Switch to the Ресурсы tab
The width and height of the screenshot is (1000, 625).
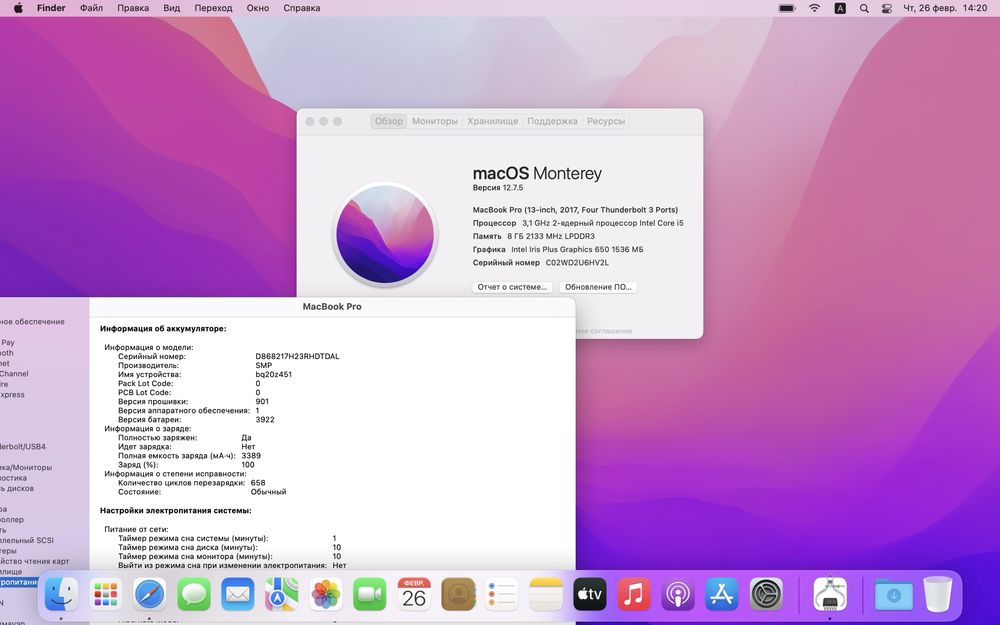click(x=606, y=121)
